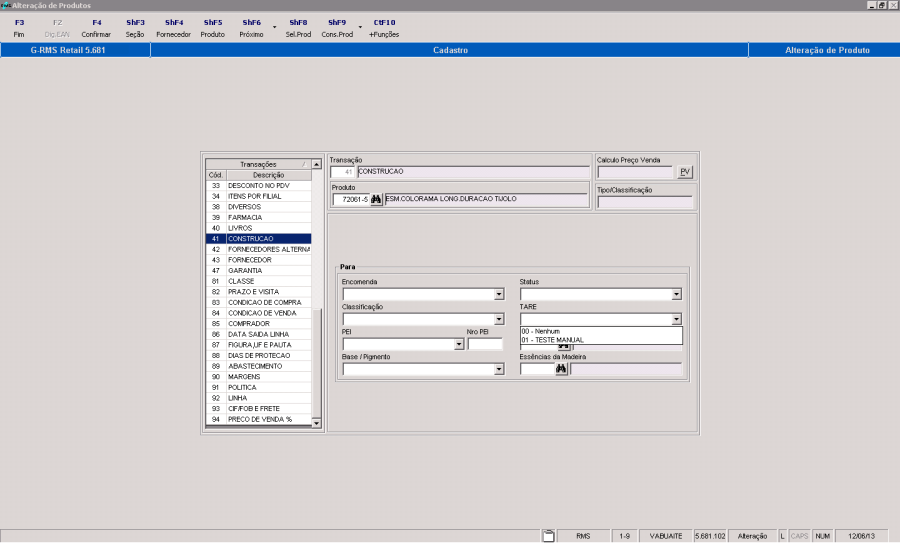Select row 85 COMPRADOR
Screen dimensions: 900x546
tap(258, 324)
